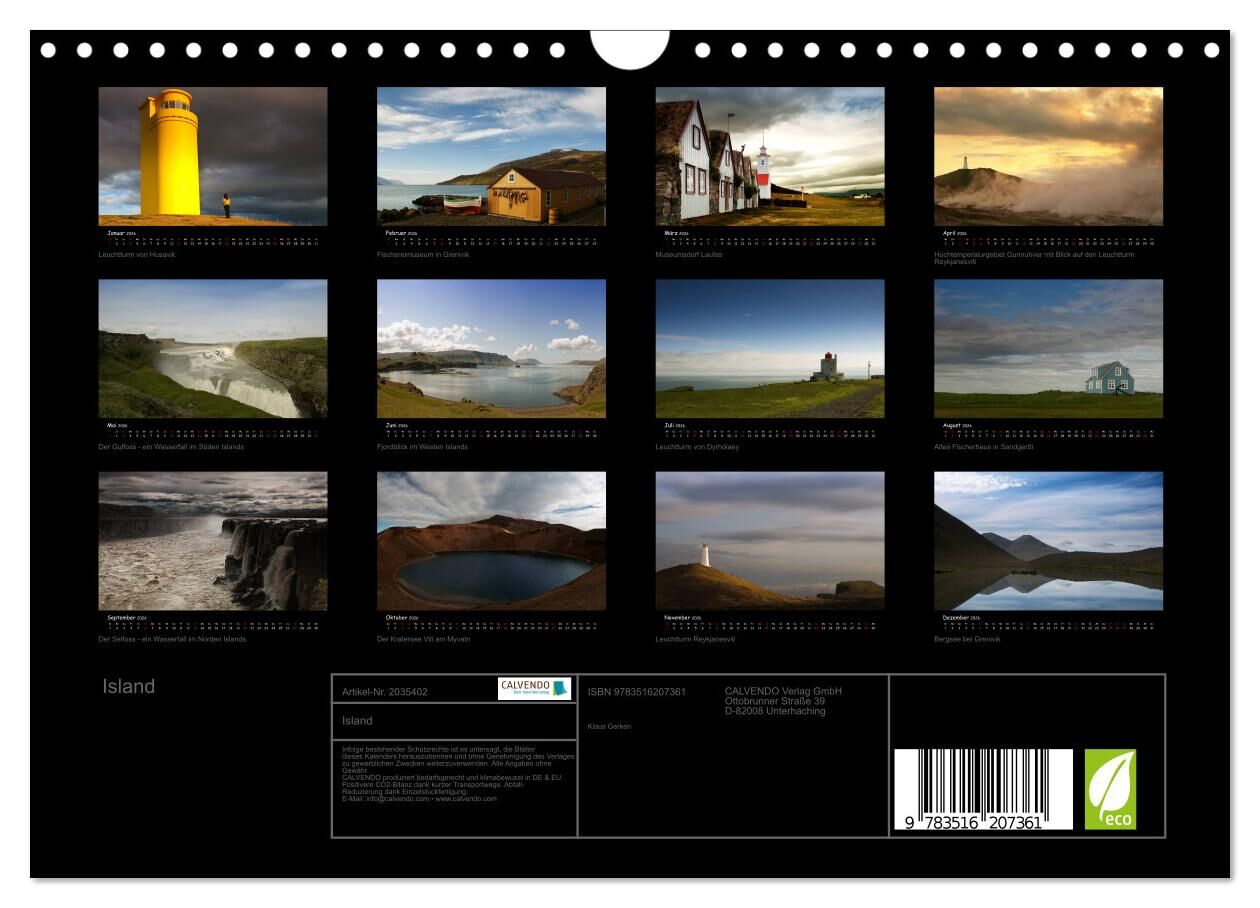
Task: Open the Selfoss waterfall photo
Action: point(213,541)
